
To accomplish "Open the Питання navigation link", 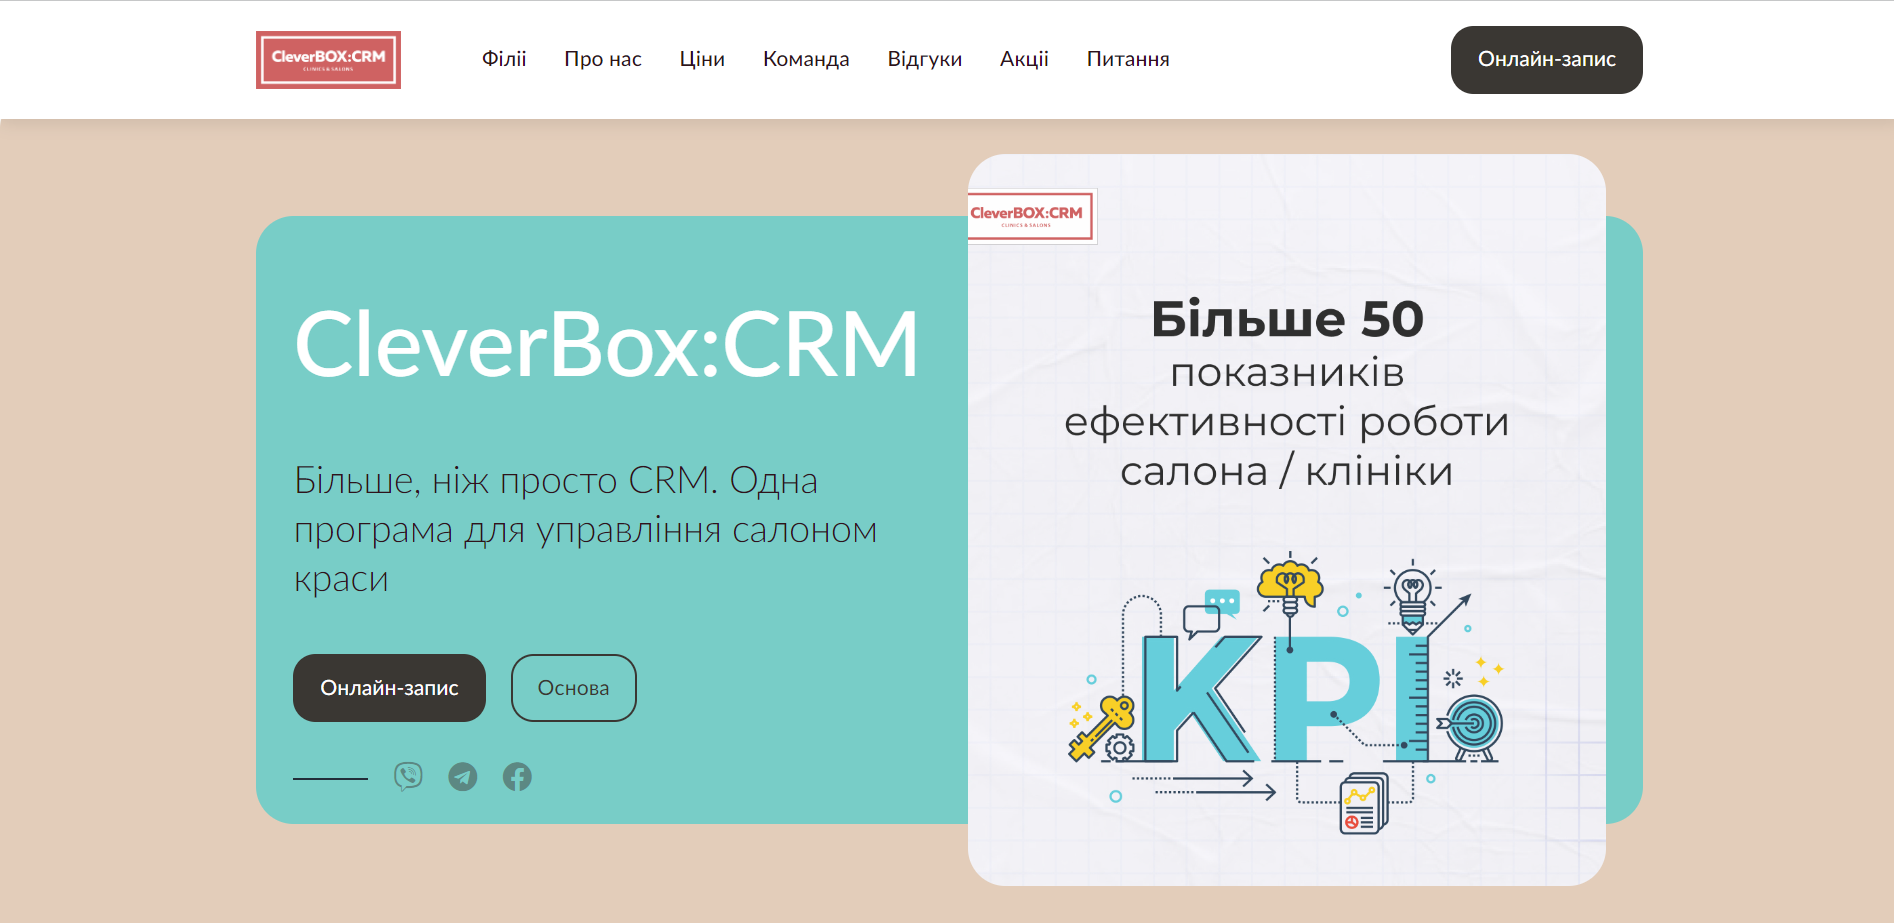I will (x=1128, y=59).
